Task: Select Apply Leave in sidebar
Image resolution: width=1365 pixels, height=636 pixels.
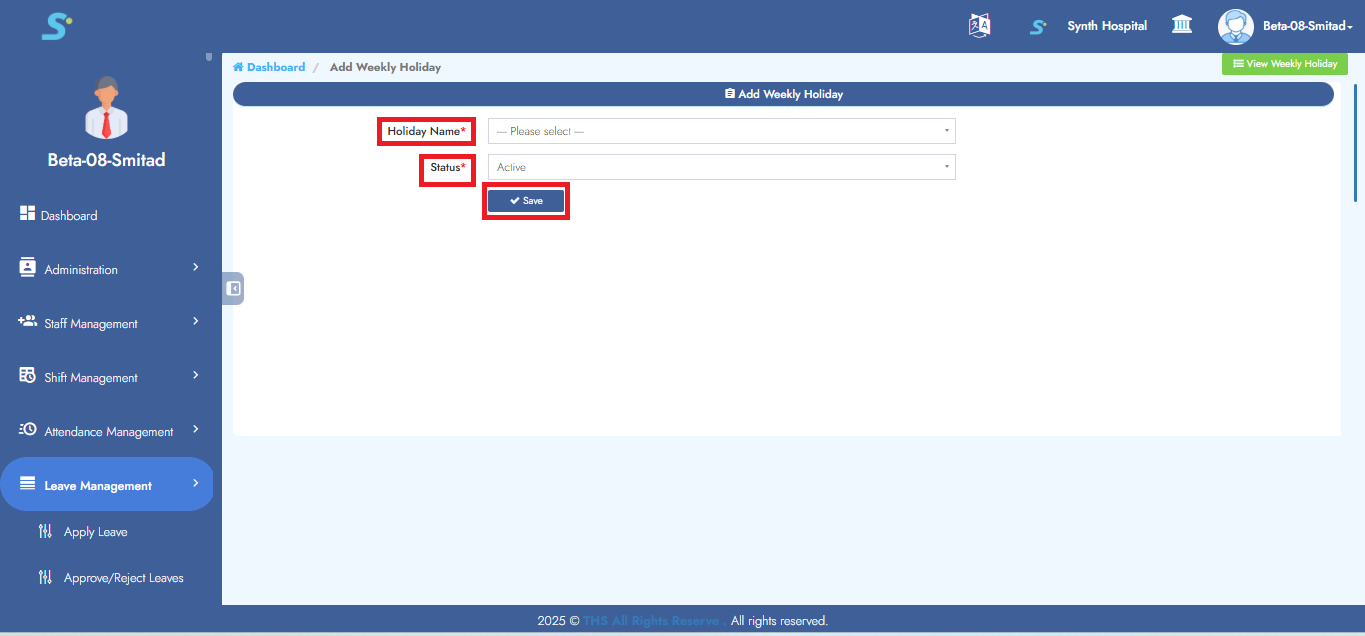Action: tap(95, 532)
